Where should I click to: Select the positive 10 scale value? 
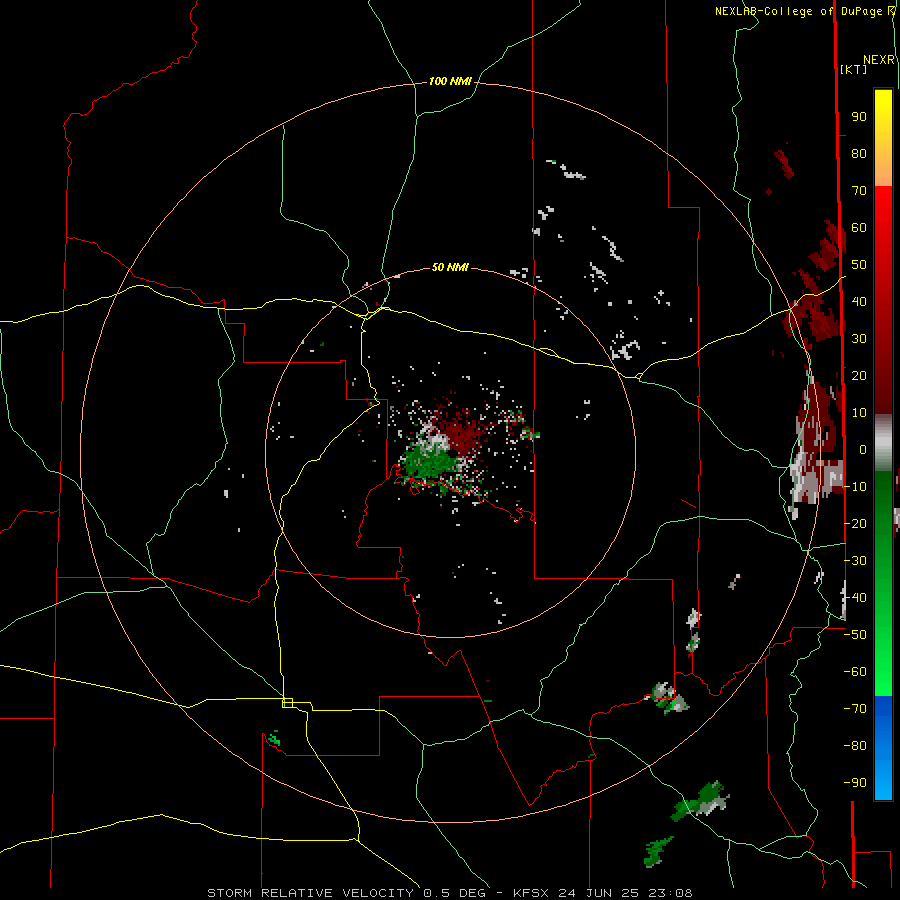point(859,413)
